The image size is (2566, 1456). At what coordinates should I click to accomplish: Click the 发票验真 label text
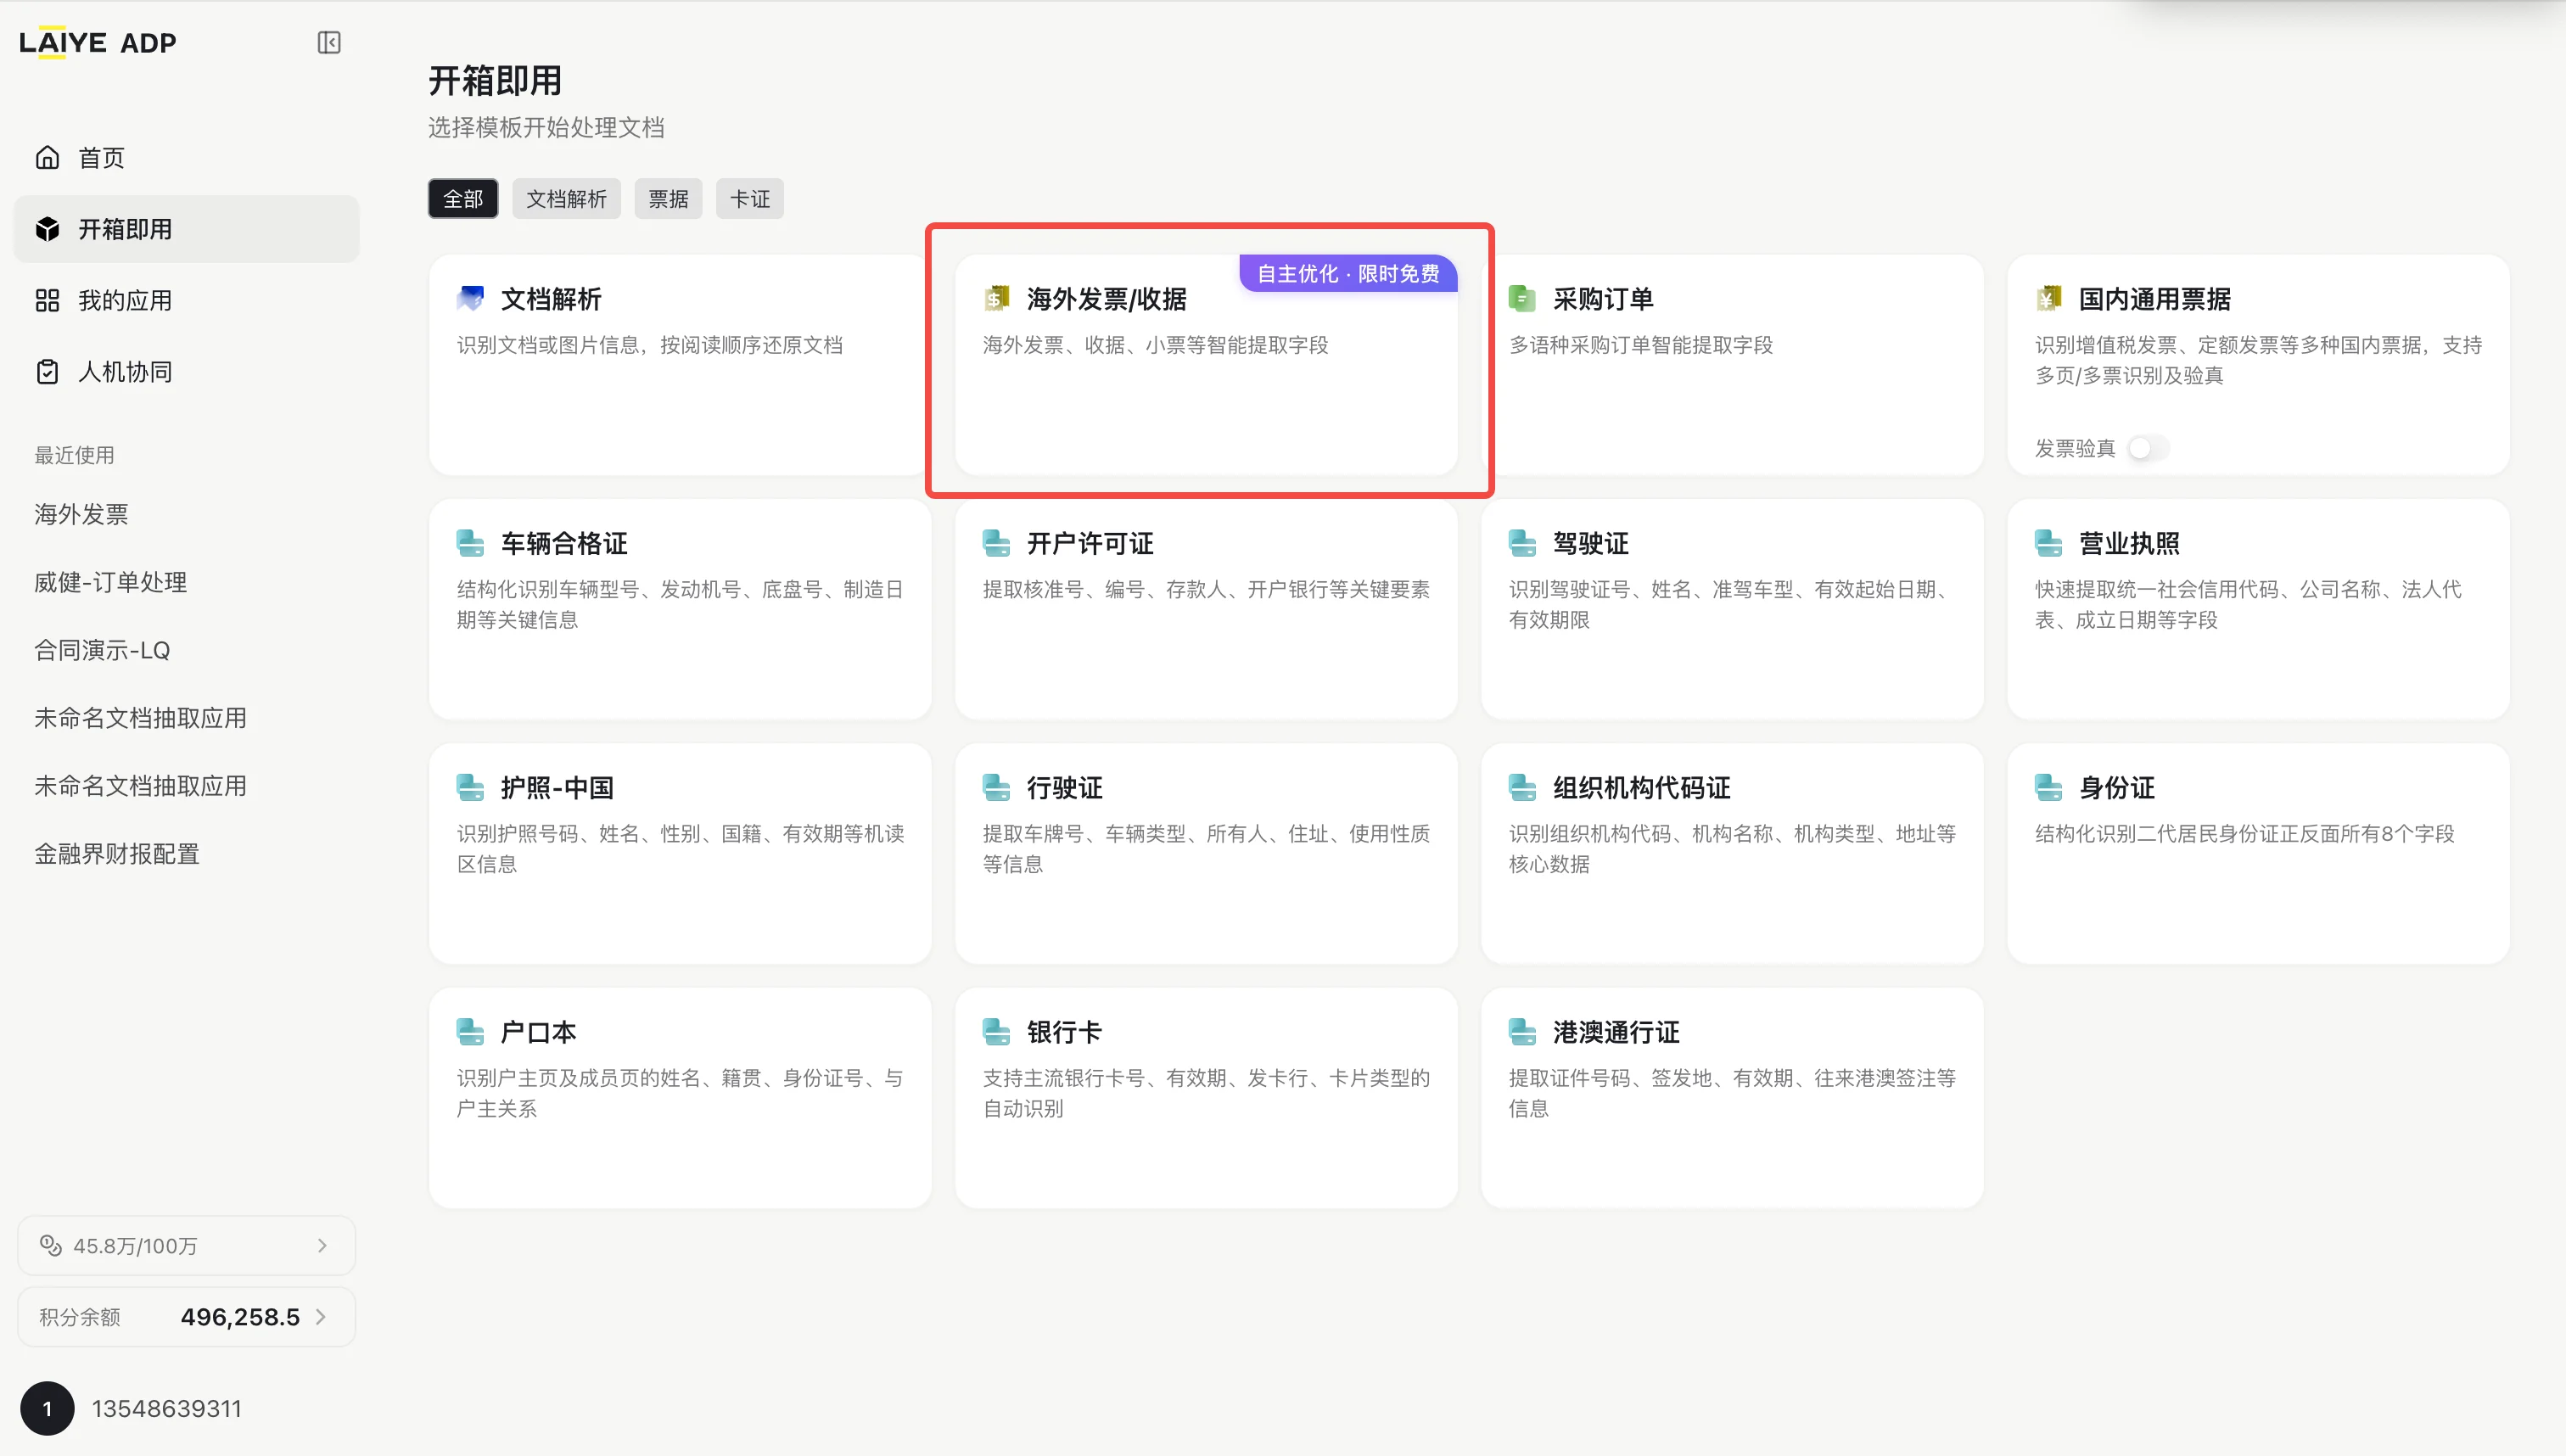(2075, 448)
